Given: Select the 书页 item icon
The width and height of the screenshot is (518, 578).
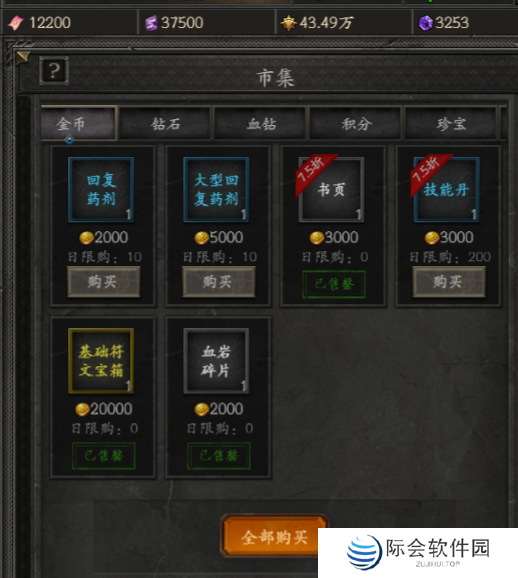Looking at the screenshot, I should coord(331,189).
